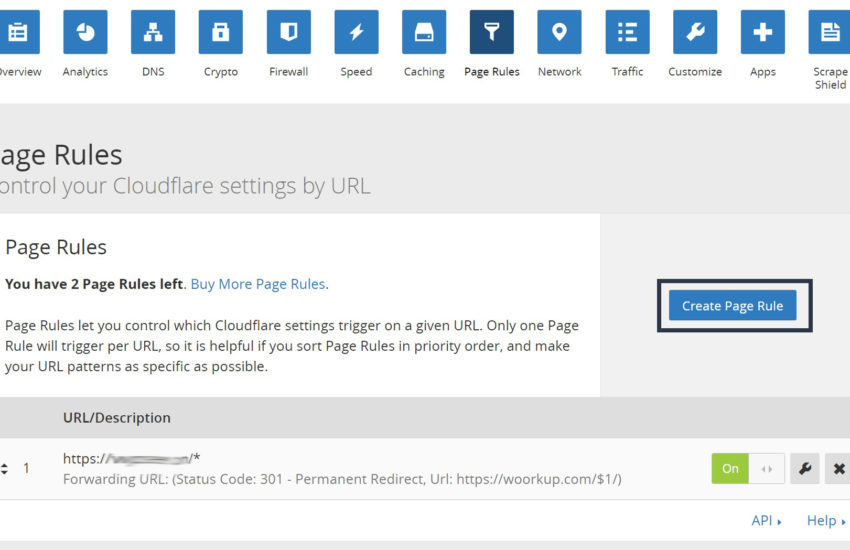Follow the Buy More Page Rules link
The width and height of the screenshot is (850, 550).
click(x=258, y=284)
